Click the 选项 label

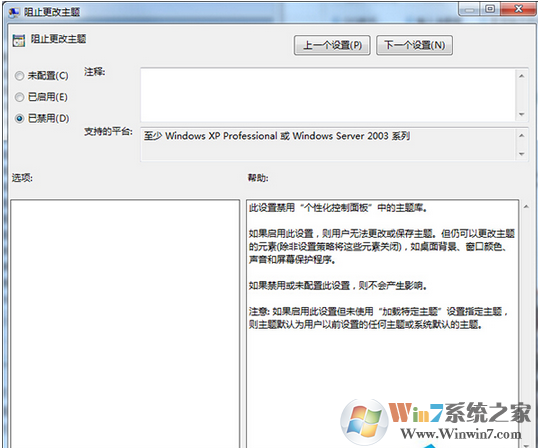pos(22,177)
